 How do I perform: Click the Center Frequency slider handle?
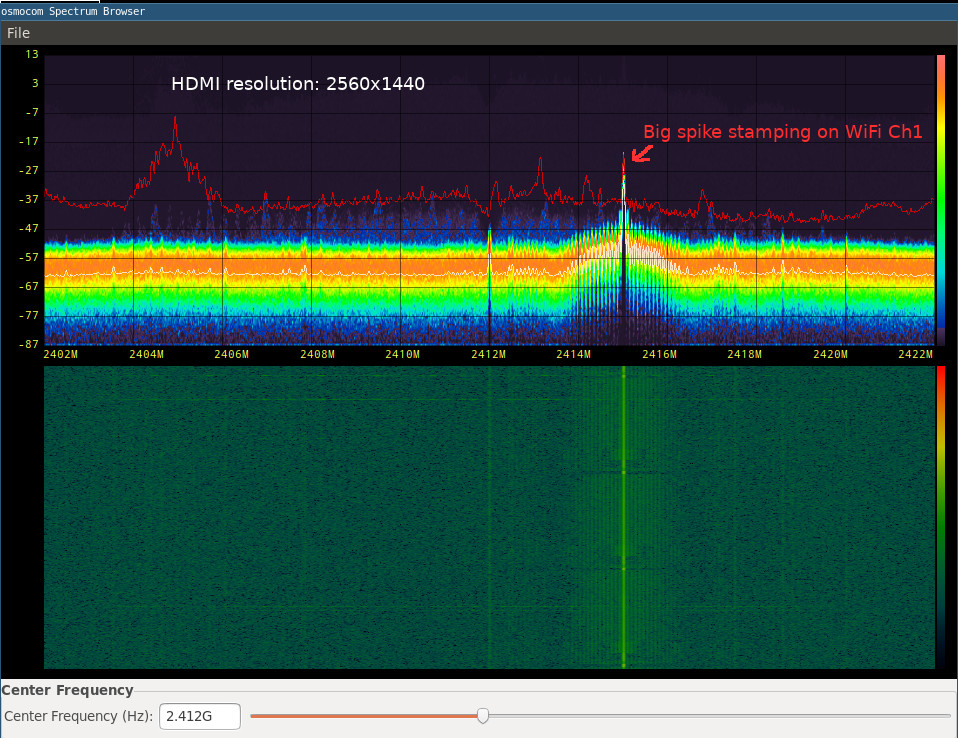(483, 715)
